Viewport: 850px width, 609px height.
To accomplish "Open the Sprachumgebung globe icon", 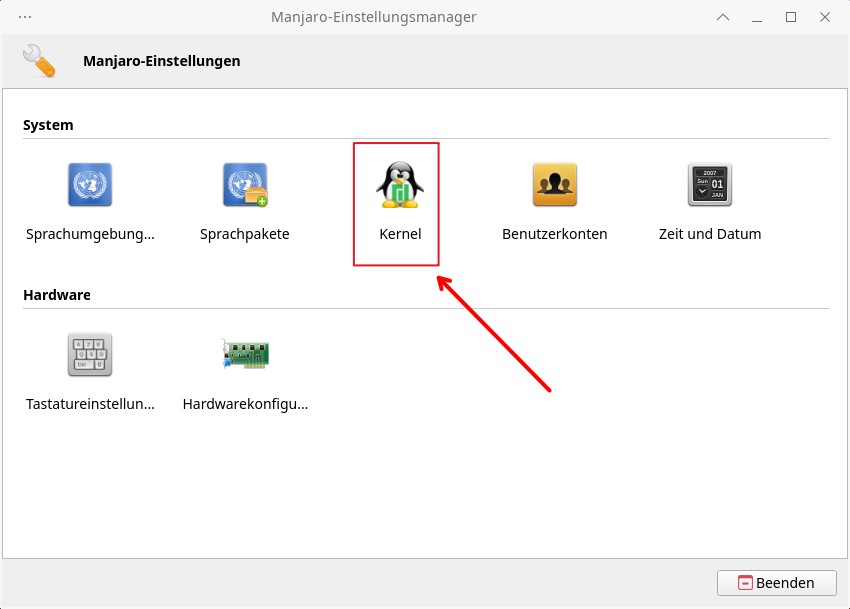I will 90,185.
